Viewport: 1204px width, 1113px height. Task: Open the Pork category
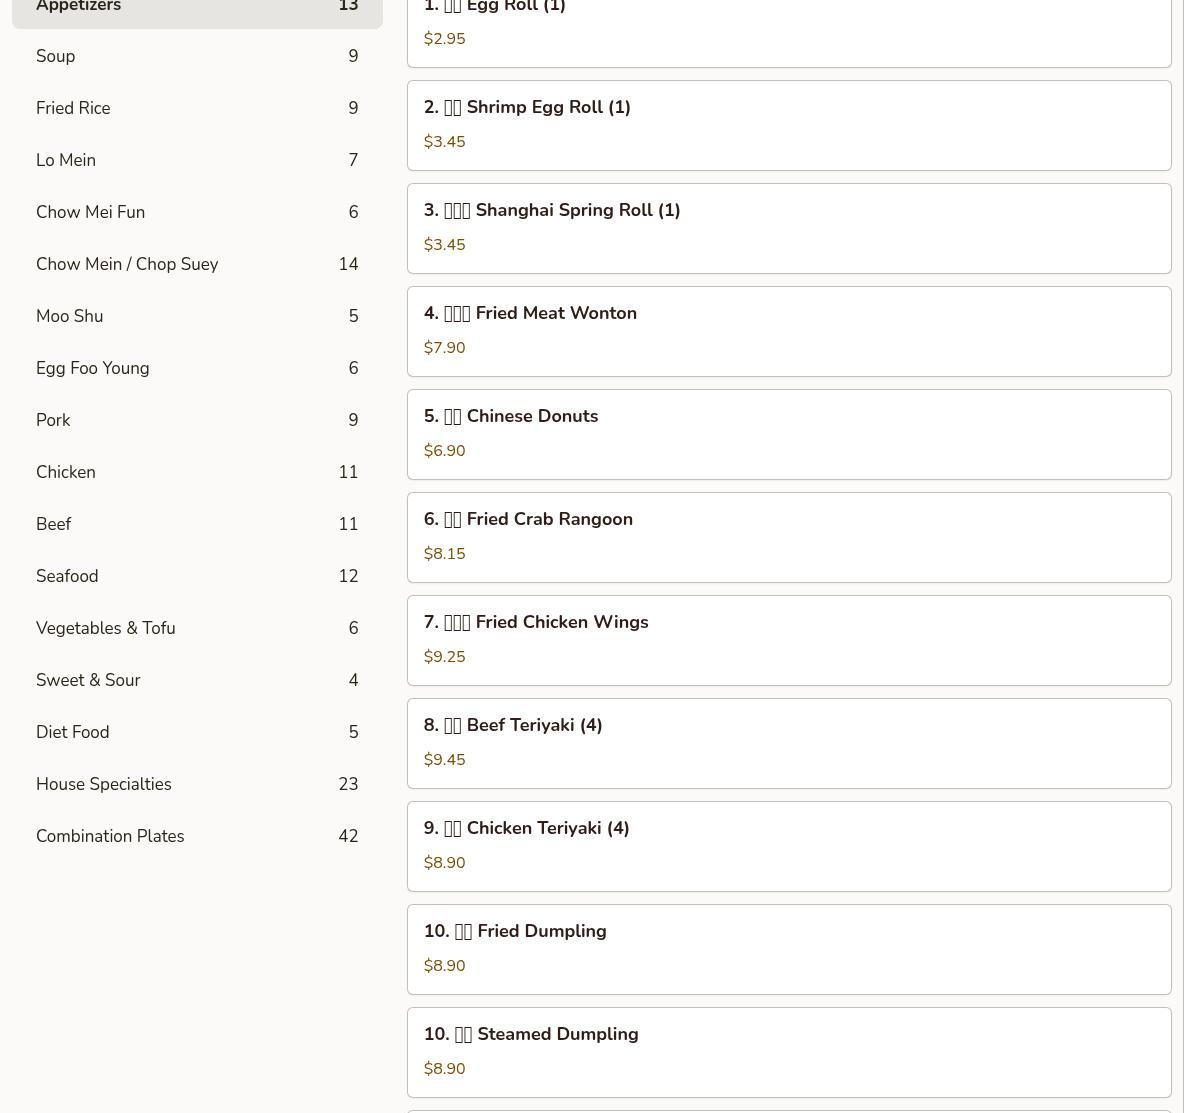197,420
